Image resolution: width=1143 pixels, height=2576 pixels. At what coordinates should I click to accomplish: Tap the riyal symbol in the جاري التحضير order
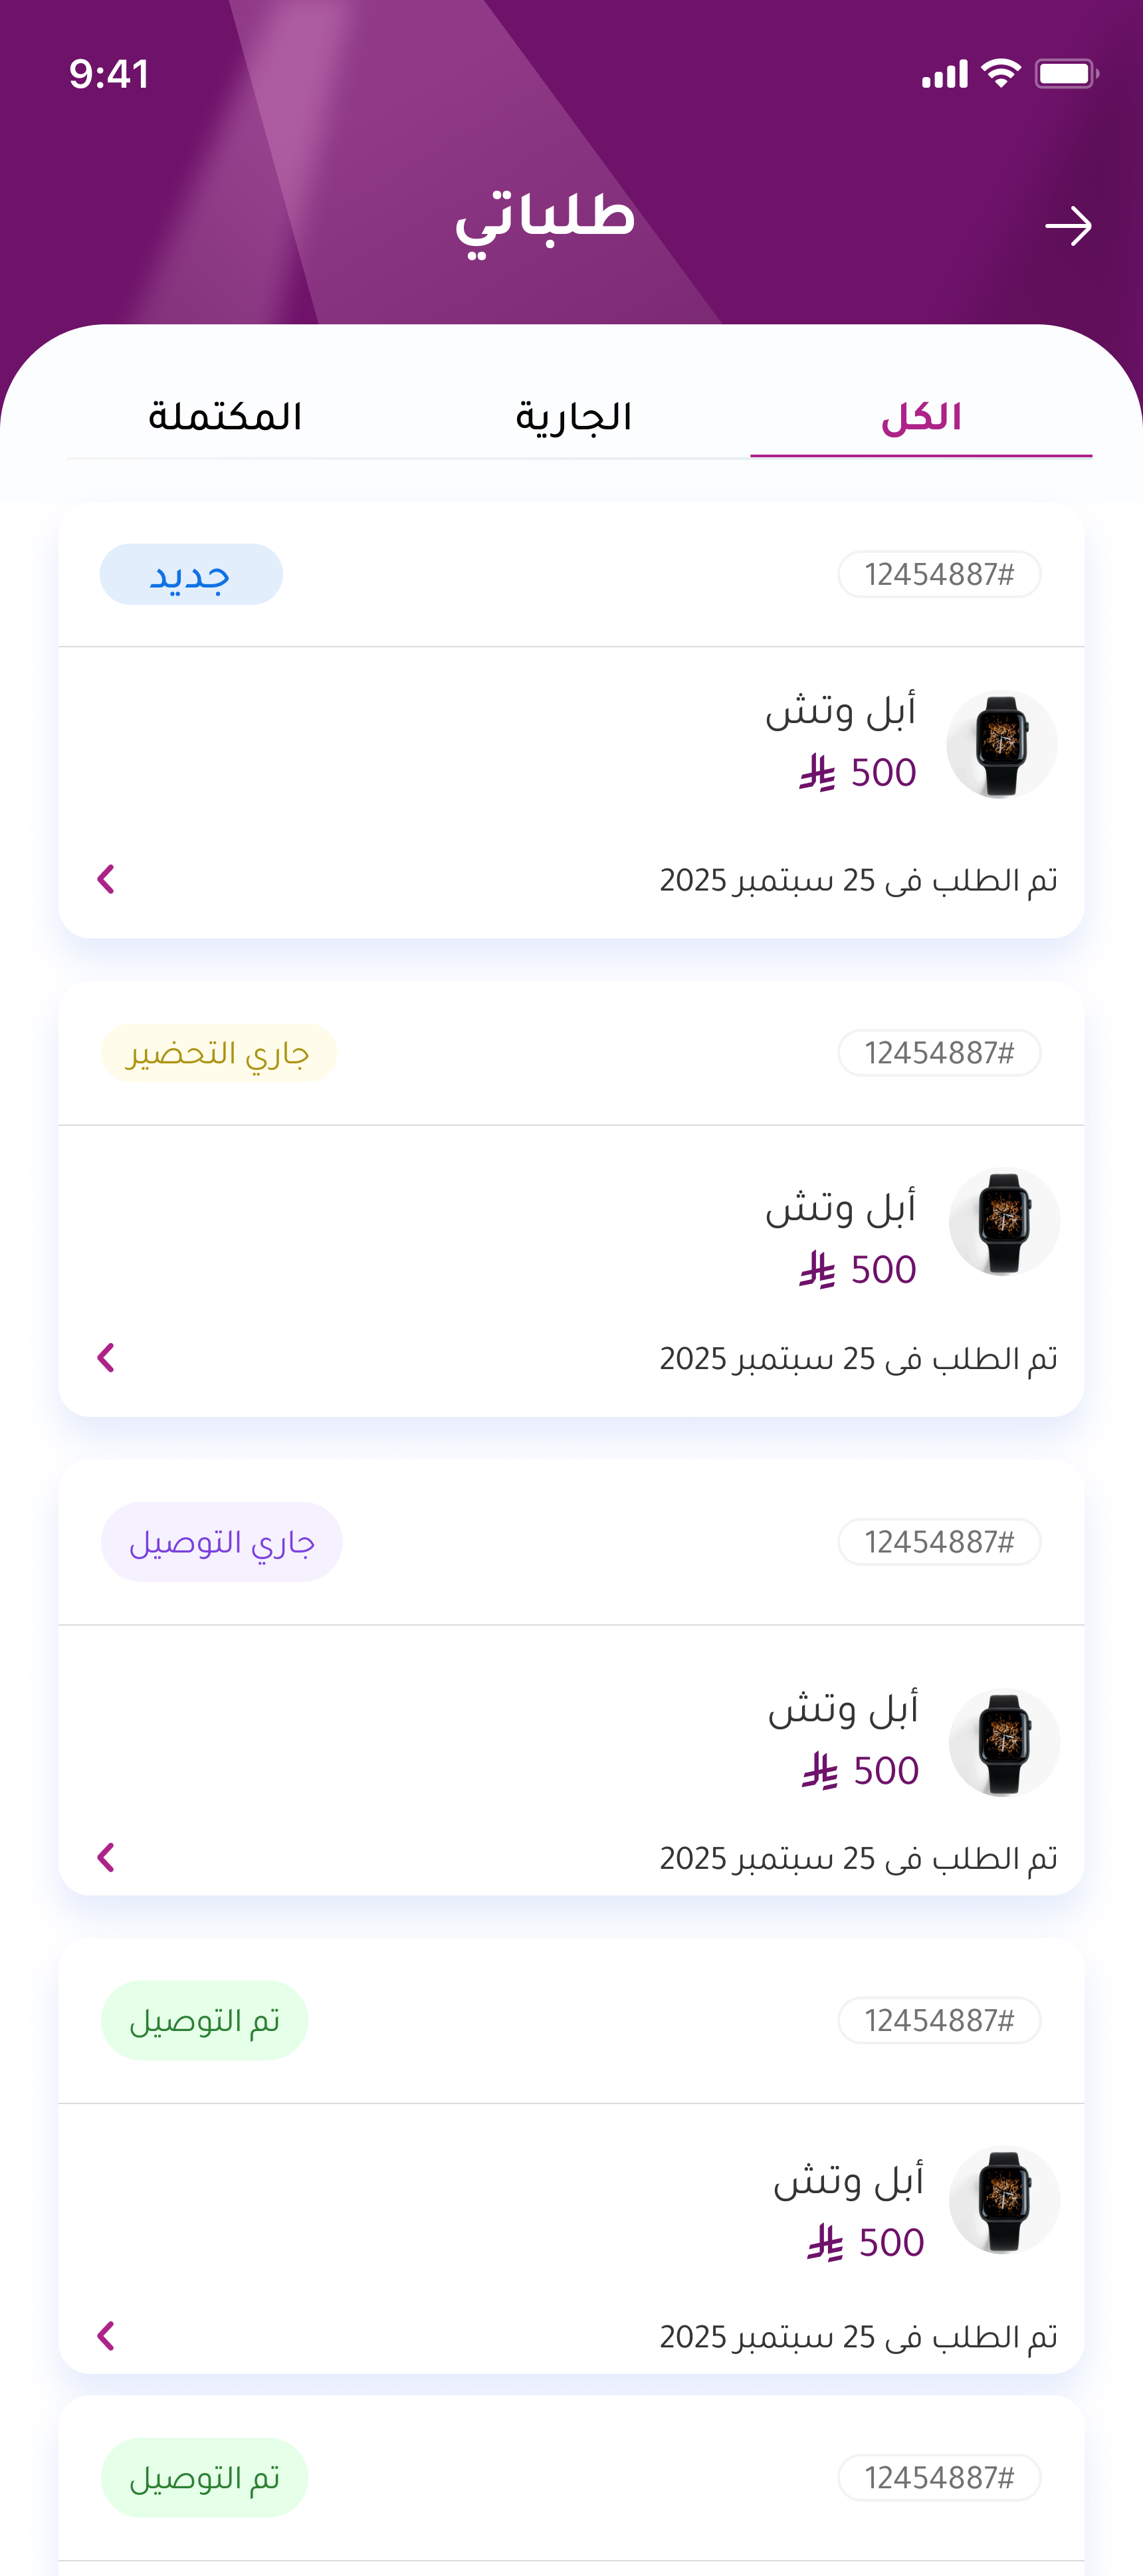pyautogui.click(x=817, y=1270)
